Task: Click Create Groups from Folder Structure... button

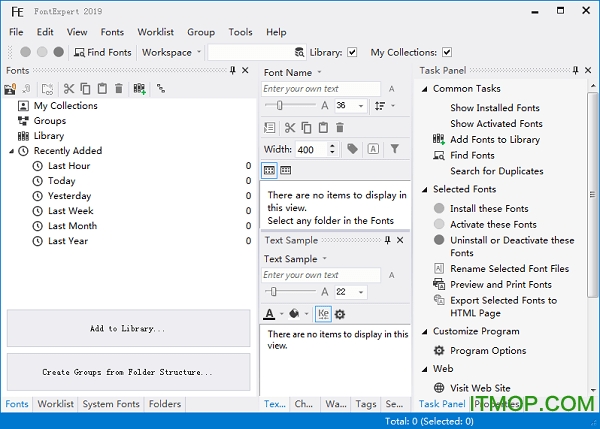Action: (x=129, y=372)
